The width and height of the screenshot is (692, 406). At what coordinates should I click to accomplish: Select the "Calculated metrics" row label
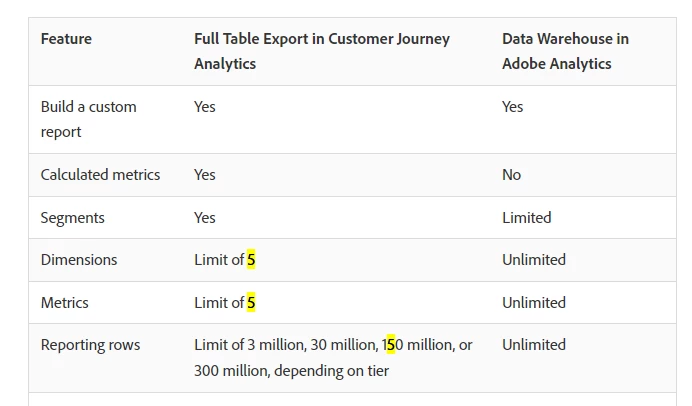(x=100, y=175)
